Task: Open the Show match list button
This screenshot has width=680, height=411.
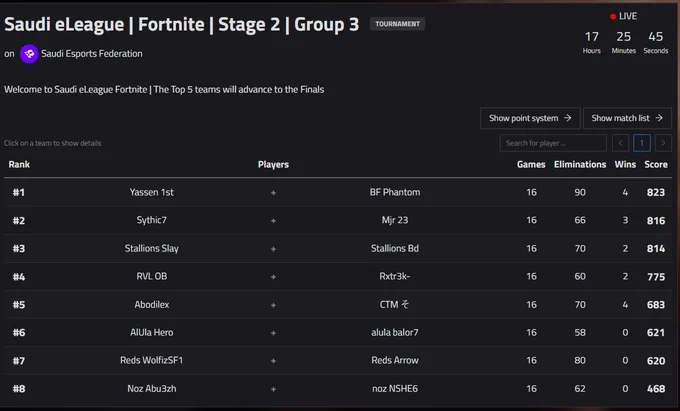Action: [627, 118]
